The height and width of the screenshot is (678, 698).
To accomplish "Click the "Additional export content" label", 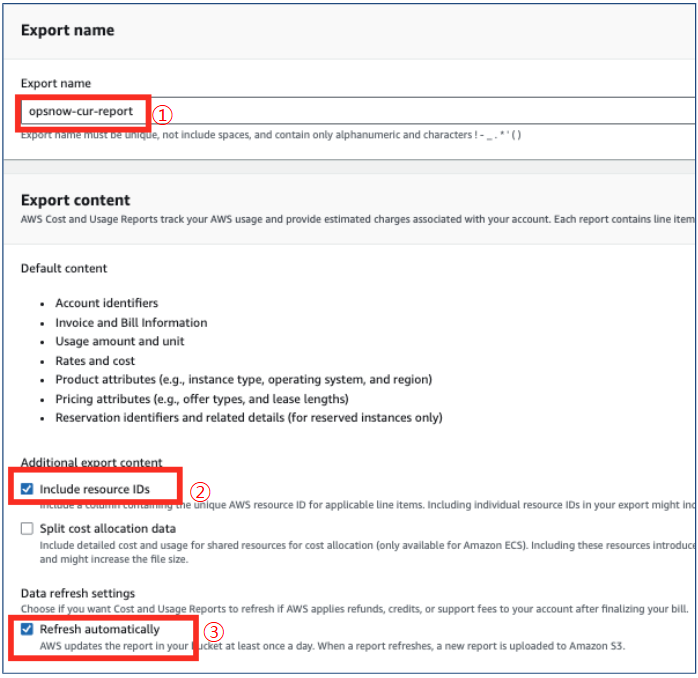I will (91, 463).
